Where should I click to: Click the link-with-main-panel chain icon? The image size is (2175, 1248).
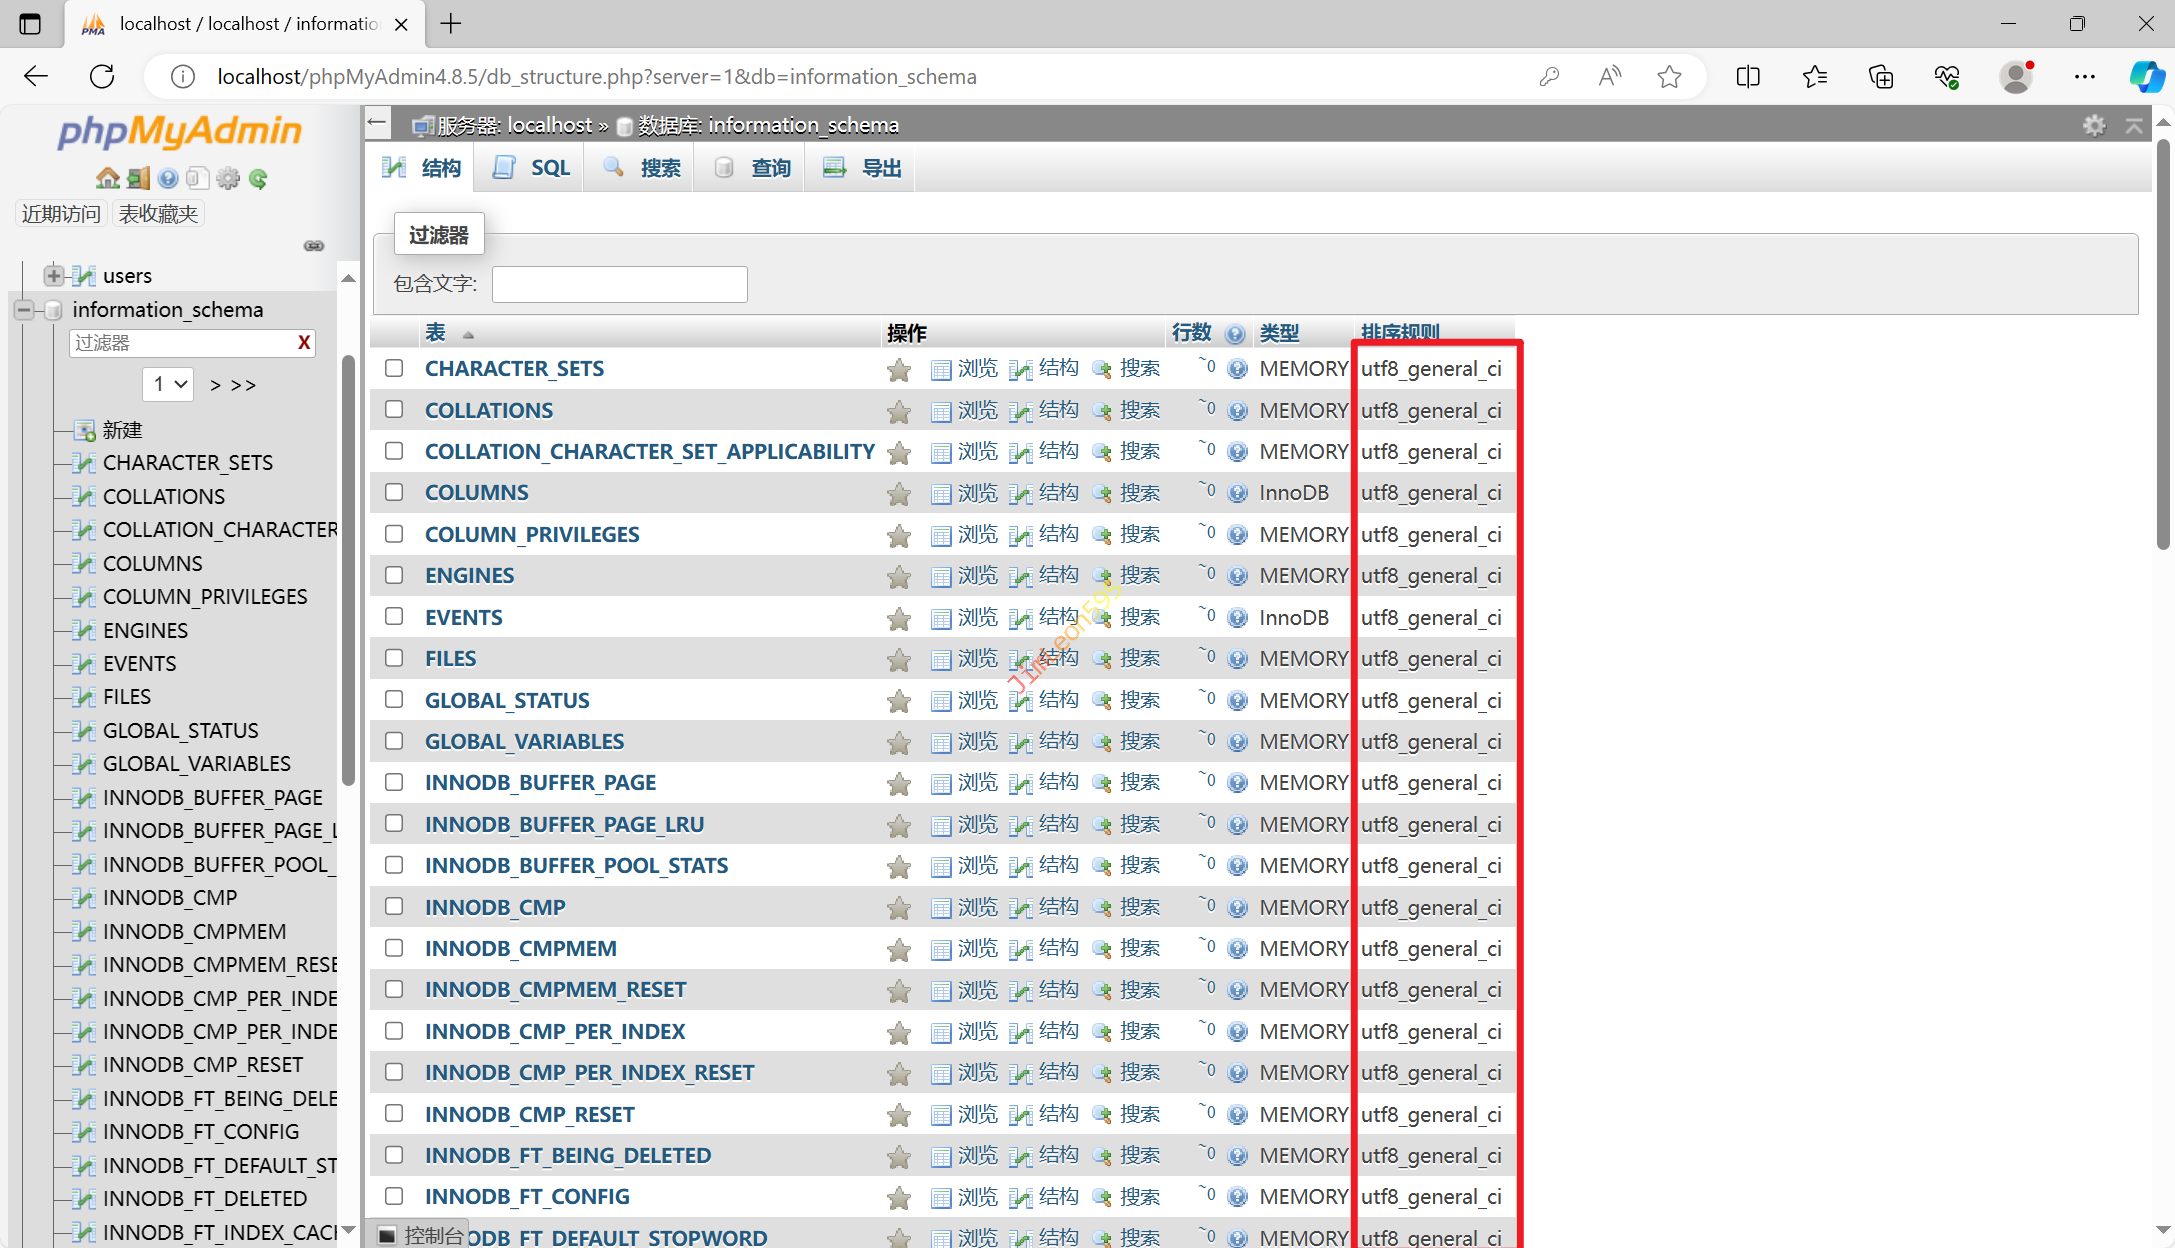[x=314, y=245]
